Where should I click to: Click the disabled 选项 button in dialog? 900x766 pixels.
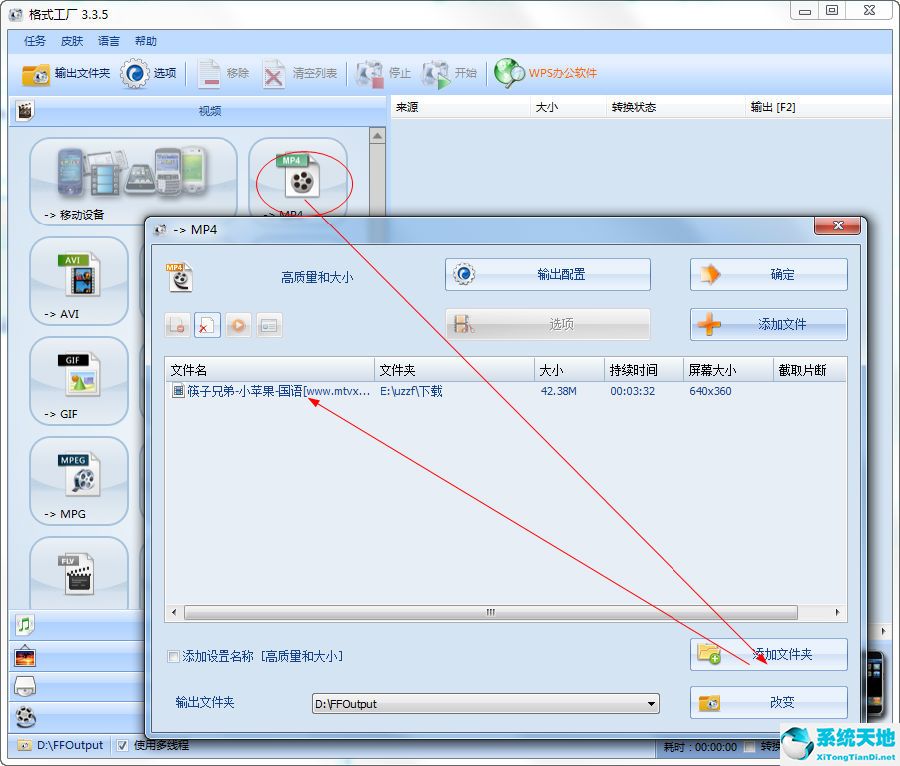(x=548, y=324)
